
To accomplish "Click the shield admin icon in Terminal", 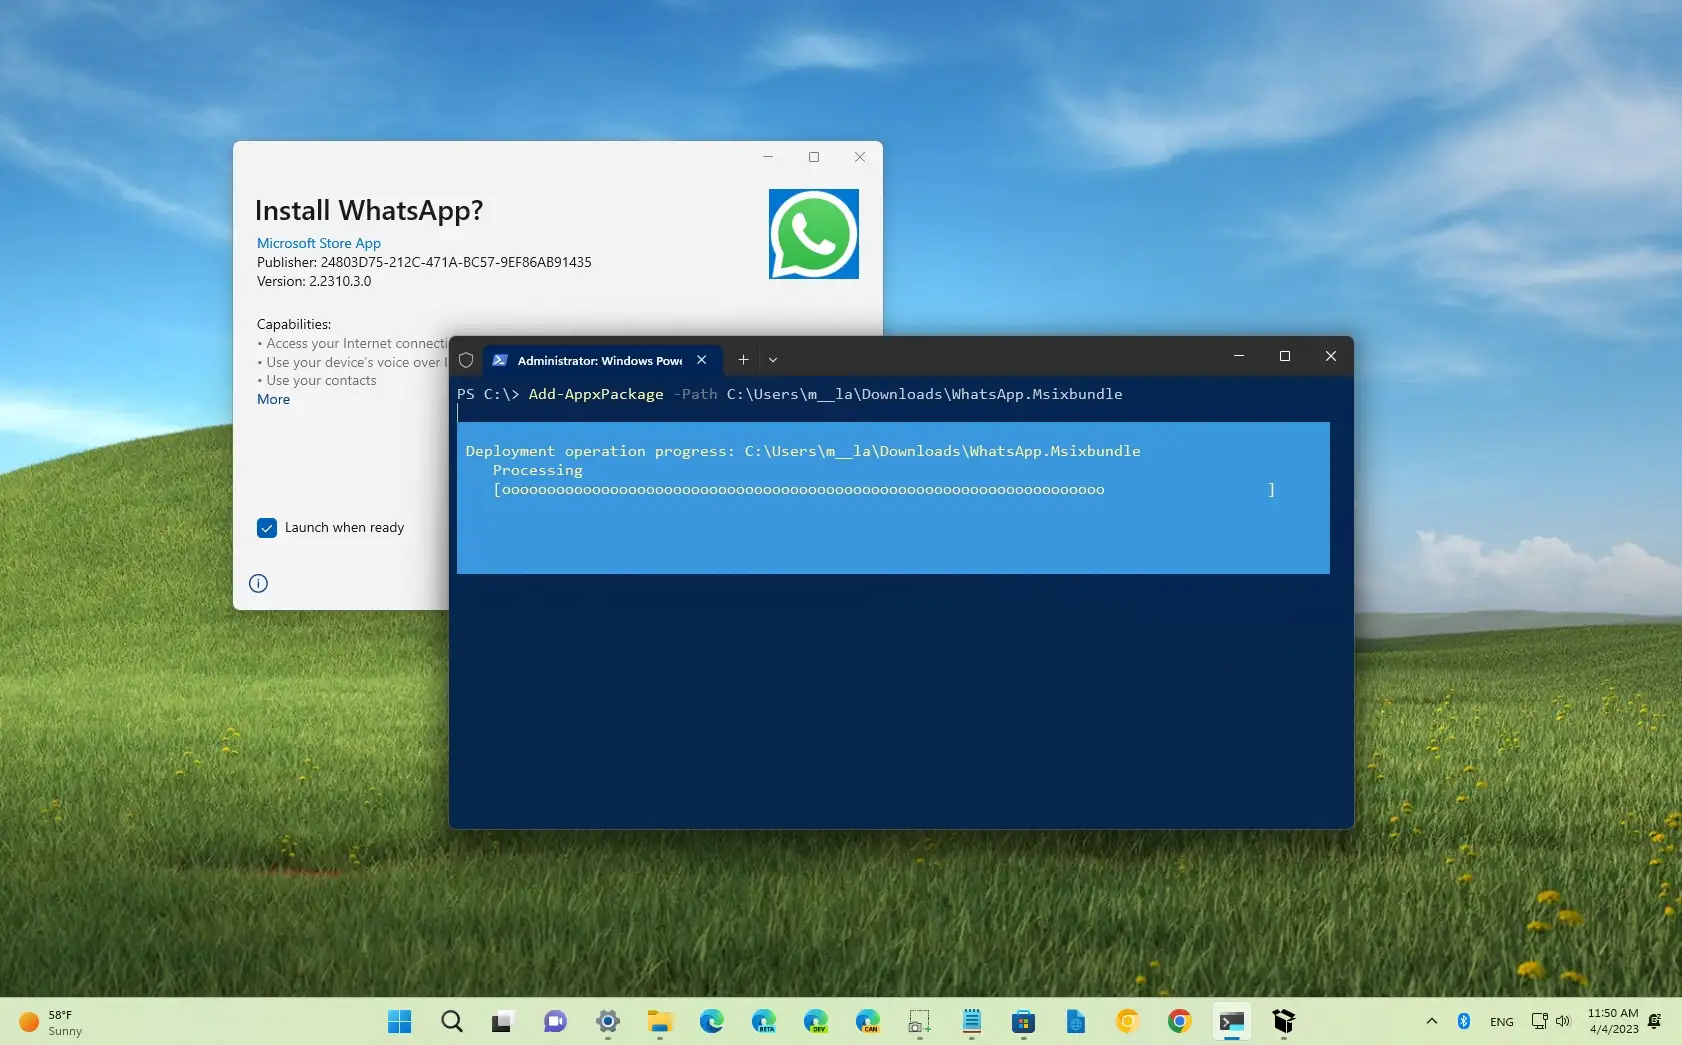I will [x=466, y=360].
